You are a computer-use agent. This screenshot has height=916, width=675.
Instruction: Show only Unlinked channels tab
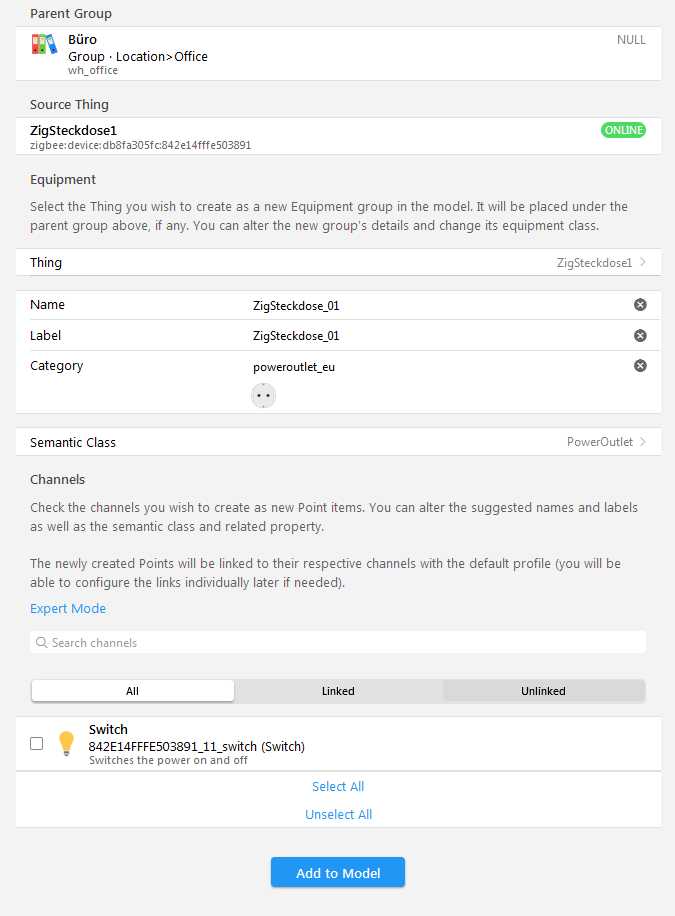(543, 691)
